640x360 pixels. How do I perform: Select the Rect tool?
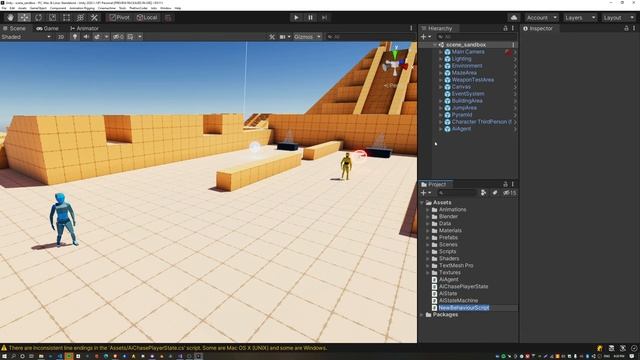(66, 18)
